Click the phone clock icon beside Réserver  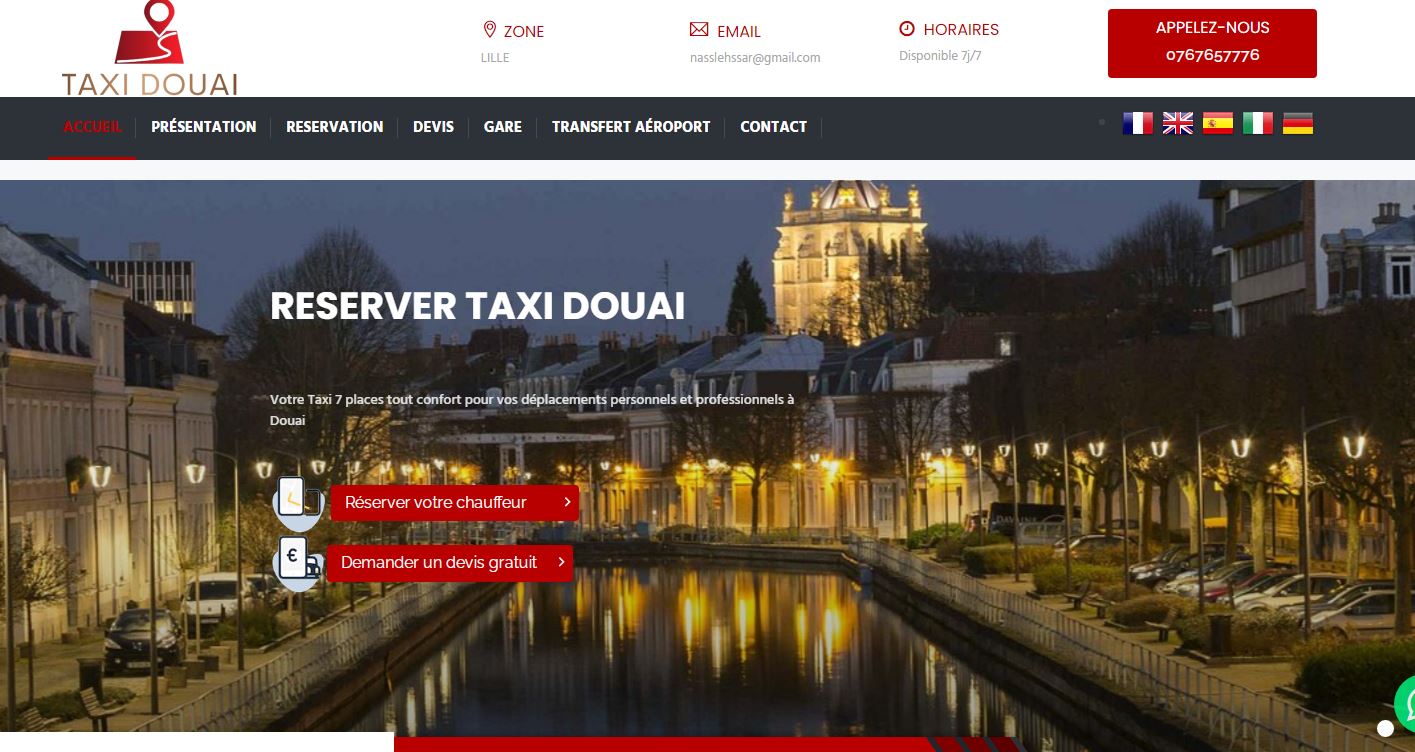[x=297, y=500]
